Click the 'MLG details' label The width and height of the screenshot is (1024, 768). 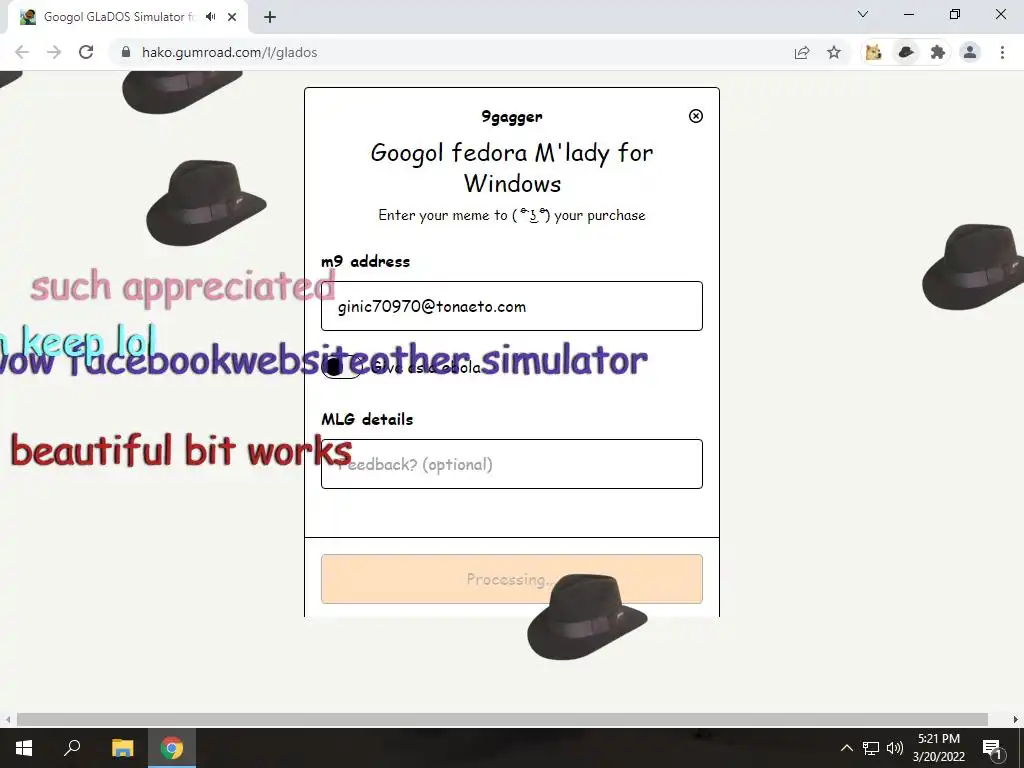(367, 419)
